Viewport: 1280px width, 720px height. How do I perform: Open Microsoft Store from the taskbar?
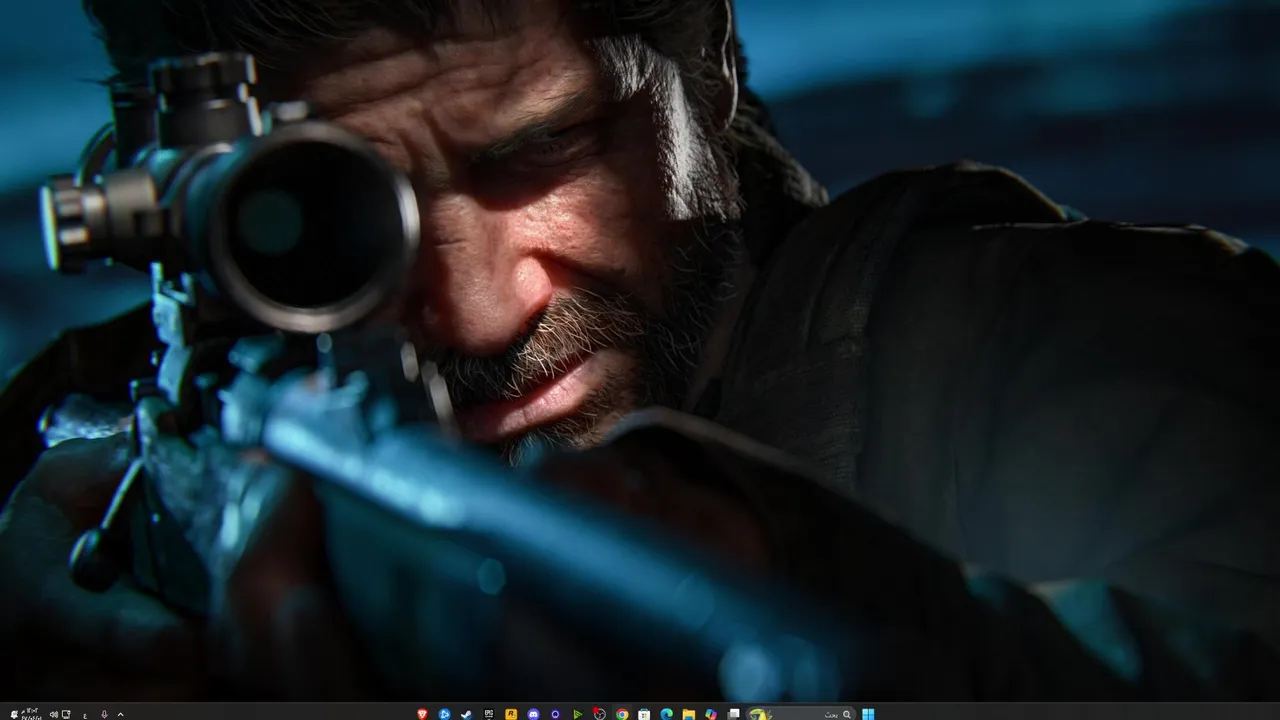644,714
